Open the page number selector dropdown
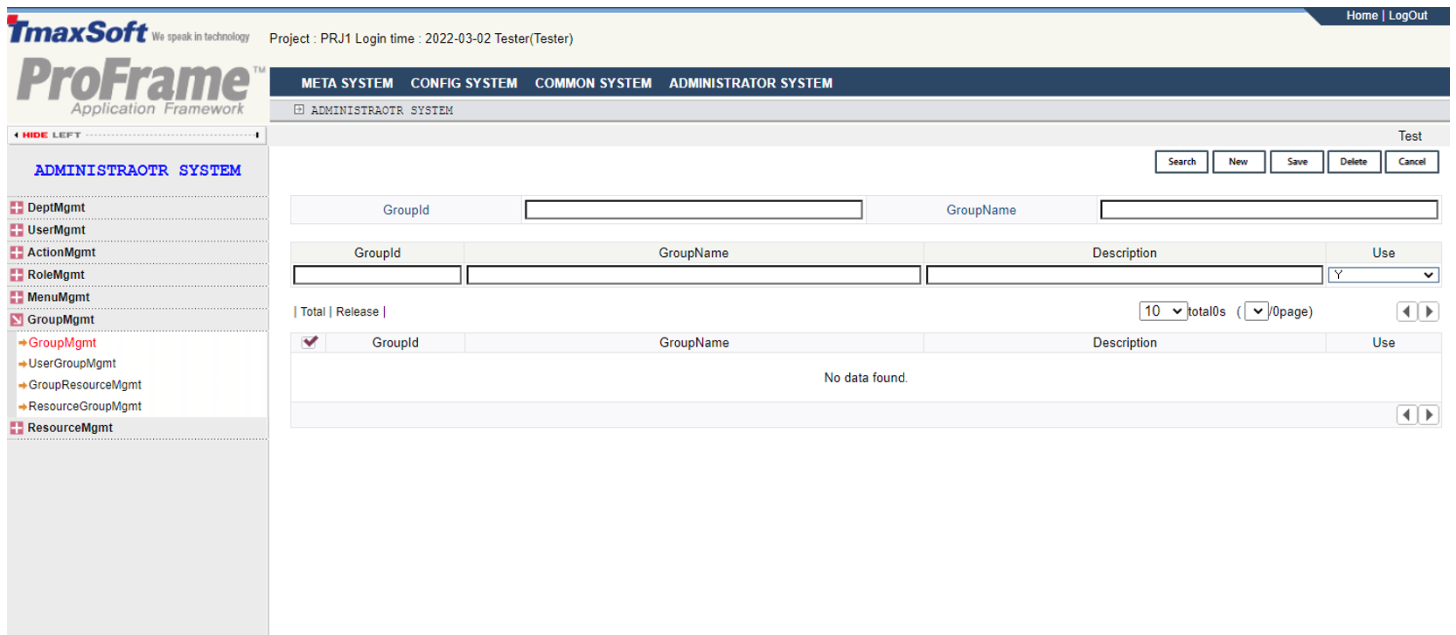Viewport: 1456px width, 635px height. pyautogui.click(x=1256, y=311)
